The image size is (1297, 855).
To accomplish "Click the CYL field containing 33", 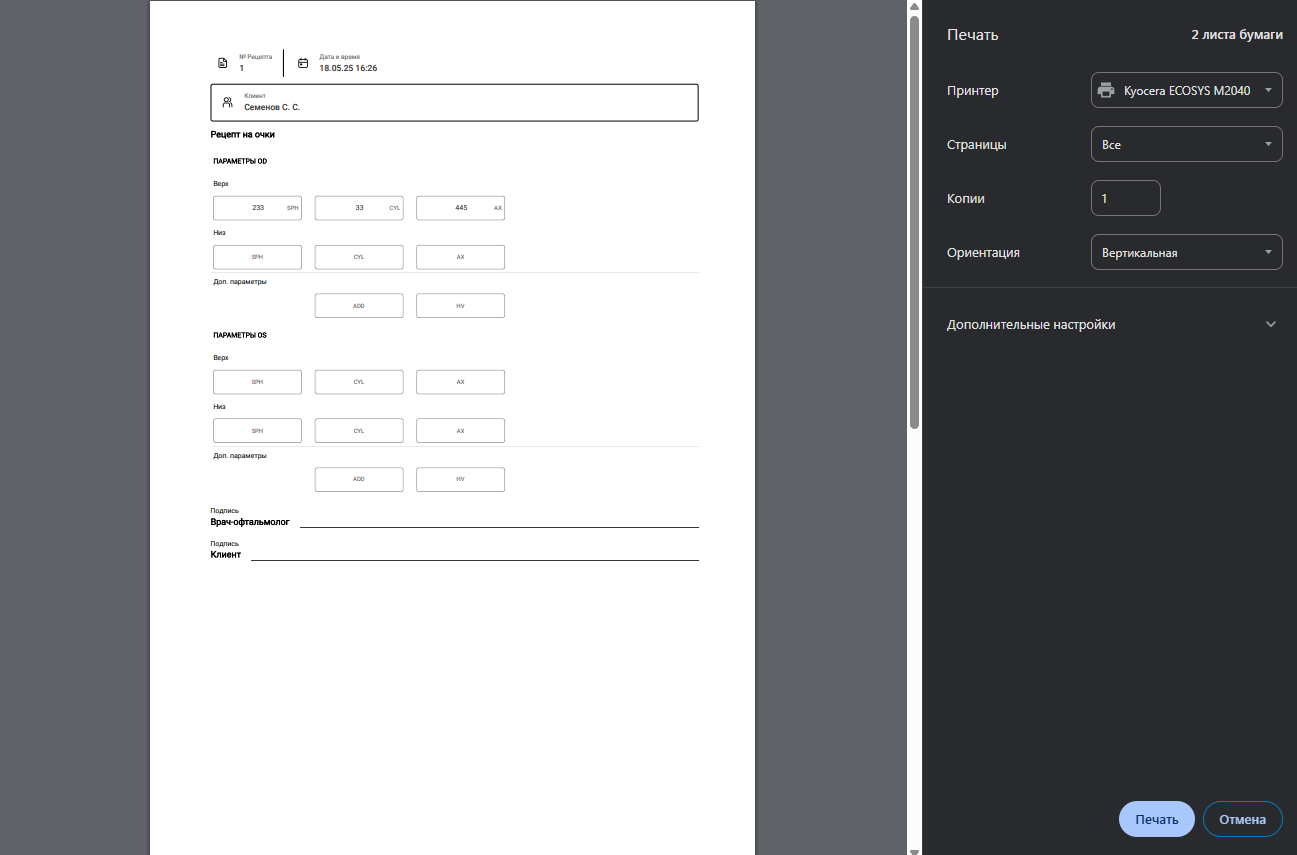I will tap(359, 208).
